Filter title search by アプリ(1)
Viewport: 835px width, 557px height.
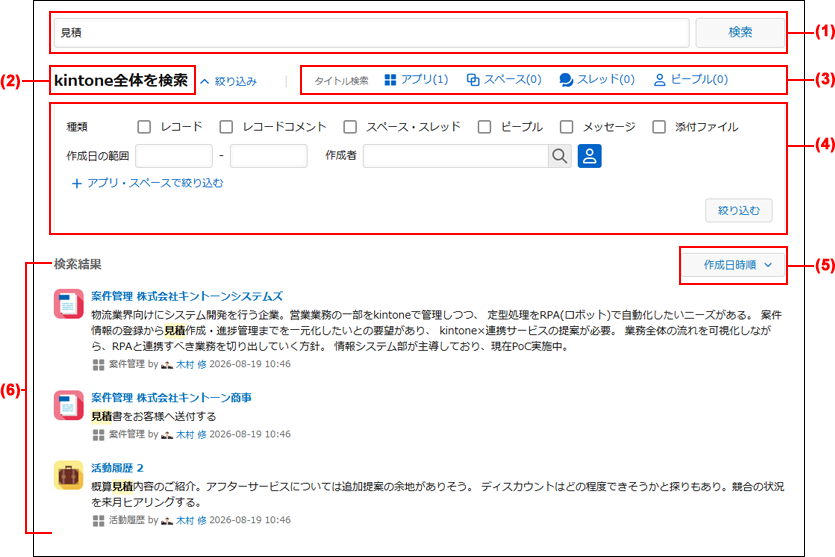416,80
